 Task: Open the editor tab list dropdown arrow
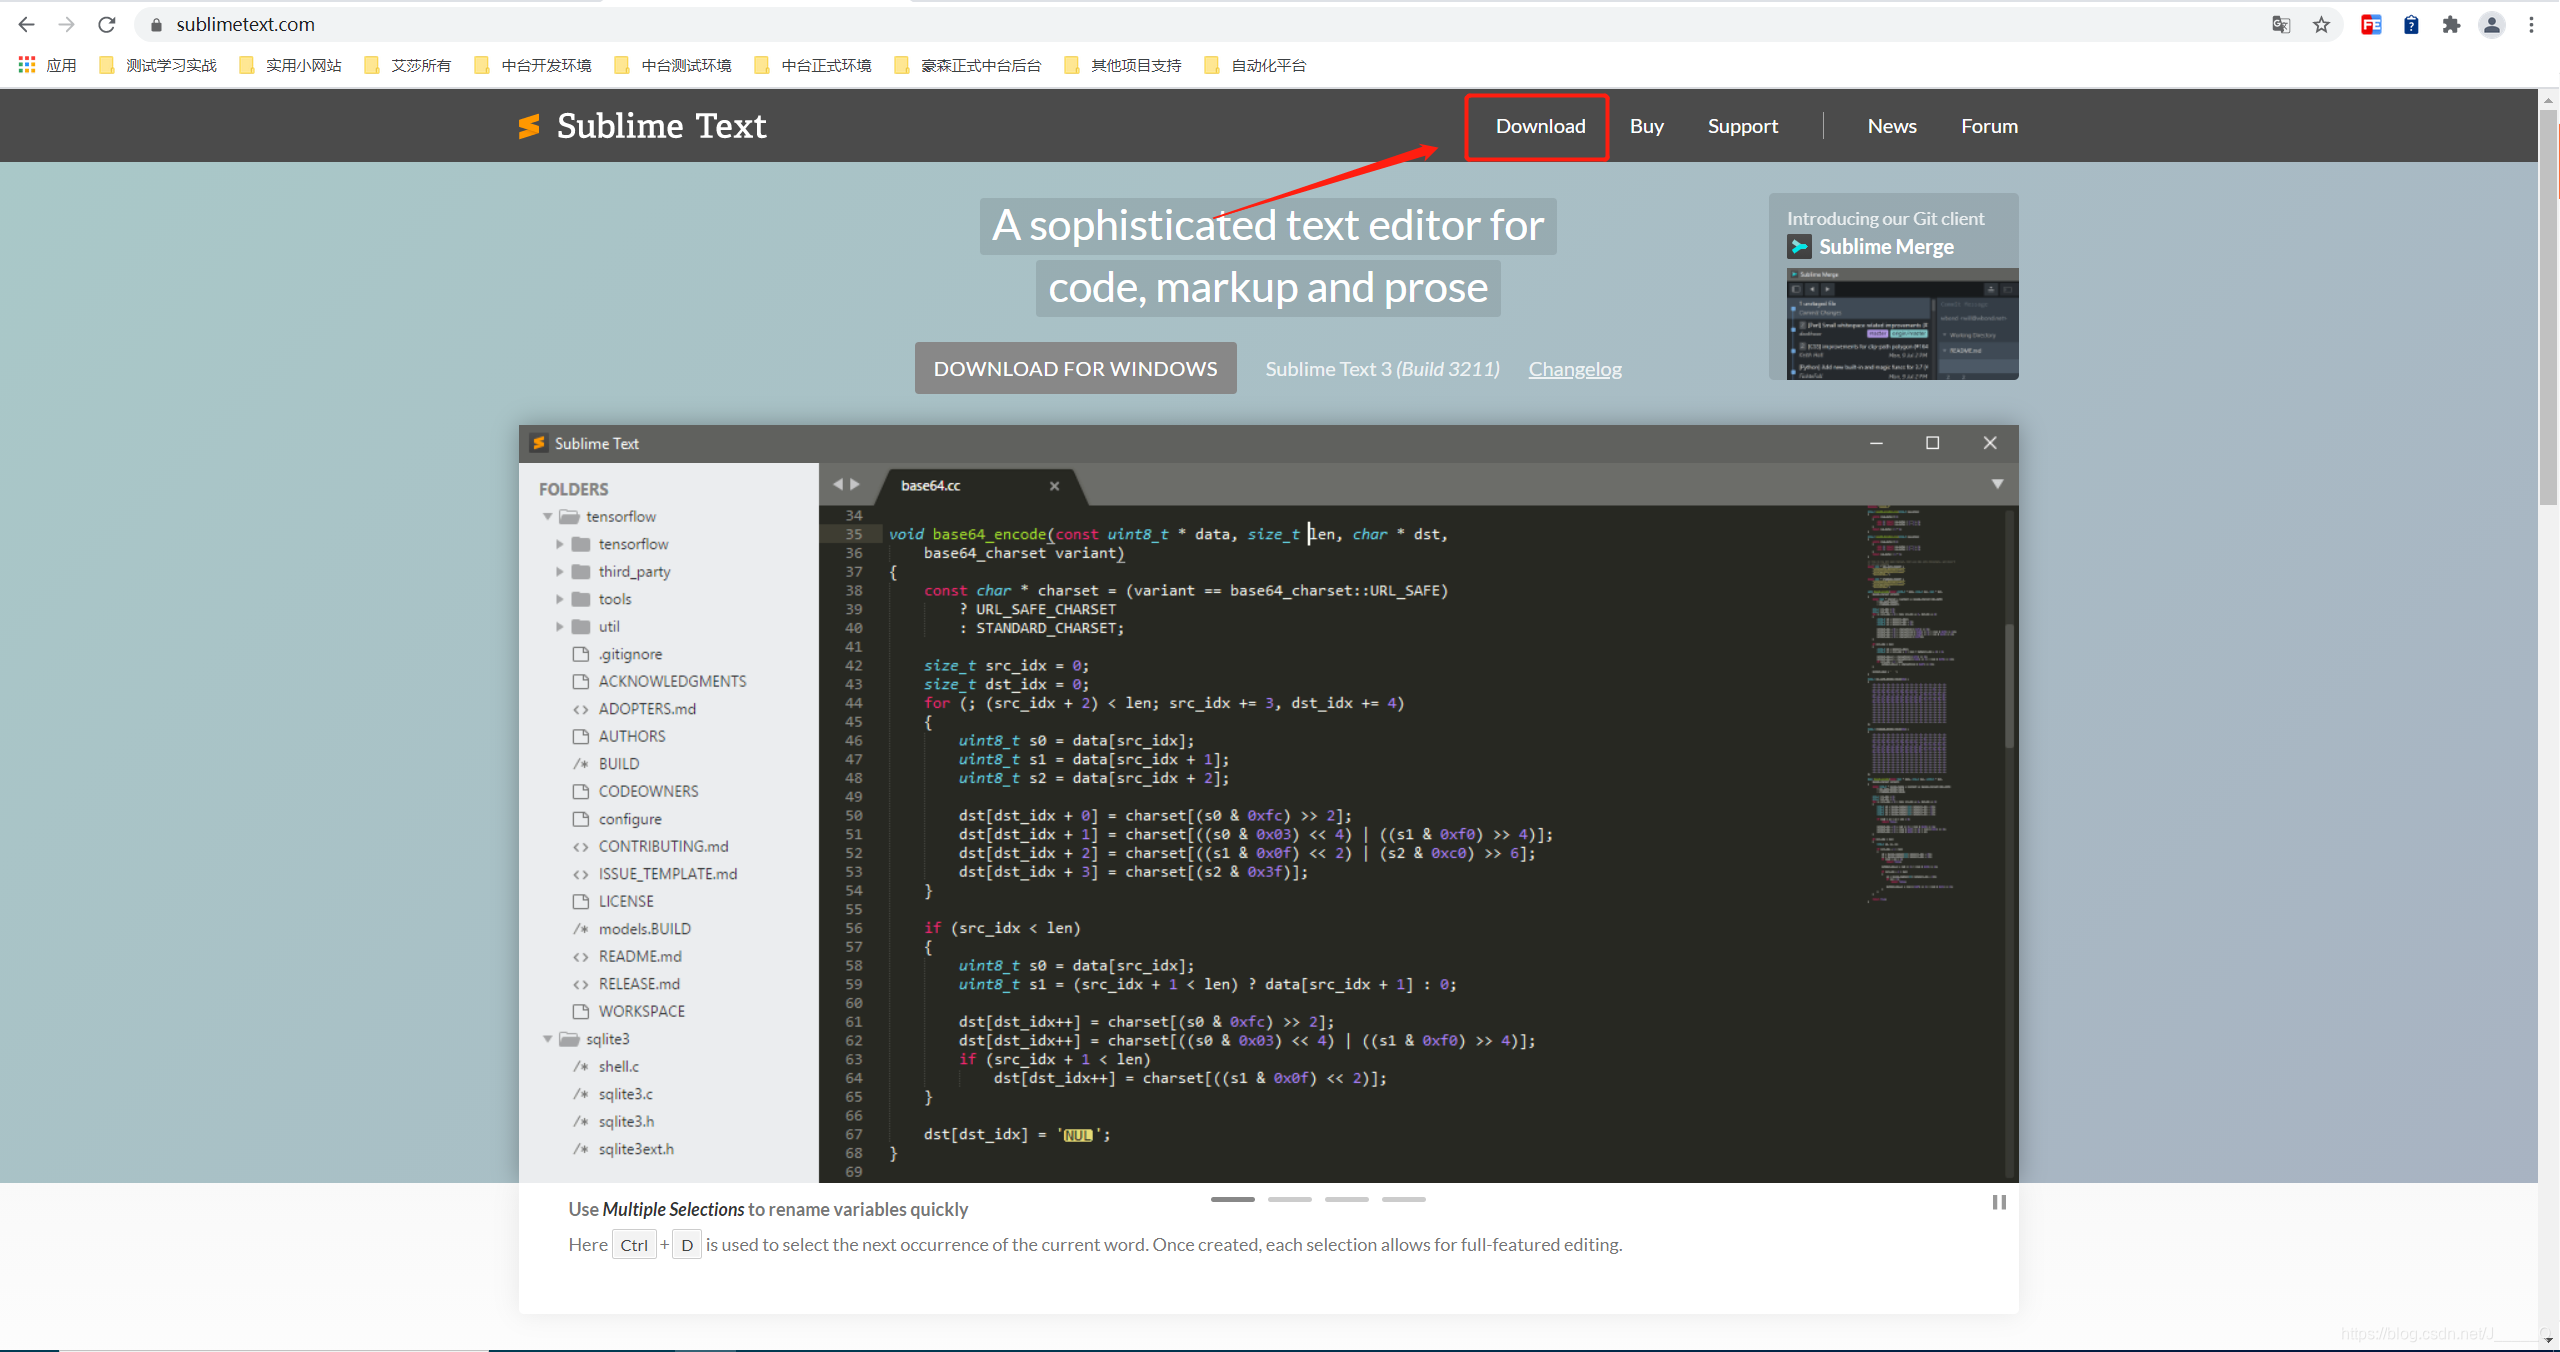pos(1997,484)
